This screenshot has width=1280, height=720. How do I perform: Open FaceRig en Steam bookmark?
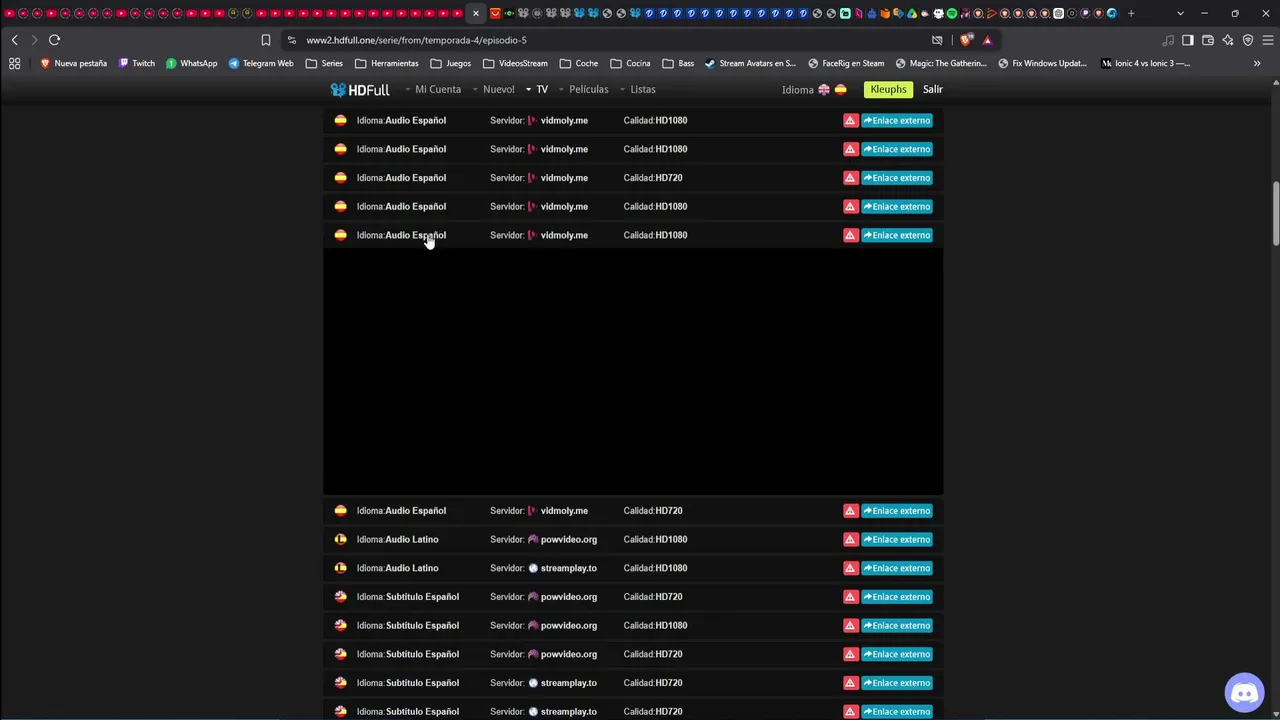point(846,63)
